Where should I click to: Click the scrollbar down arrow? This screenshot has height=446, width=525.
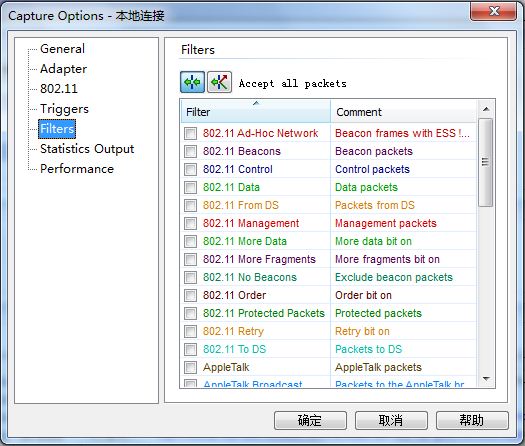486,379
